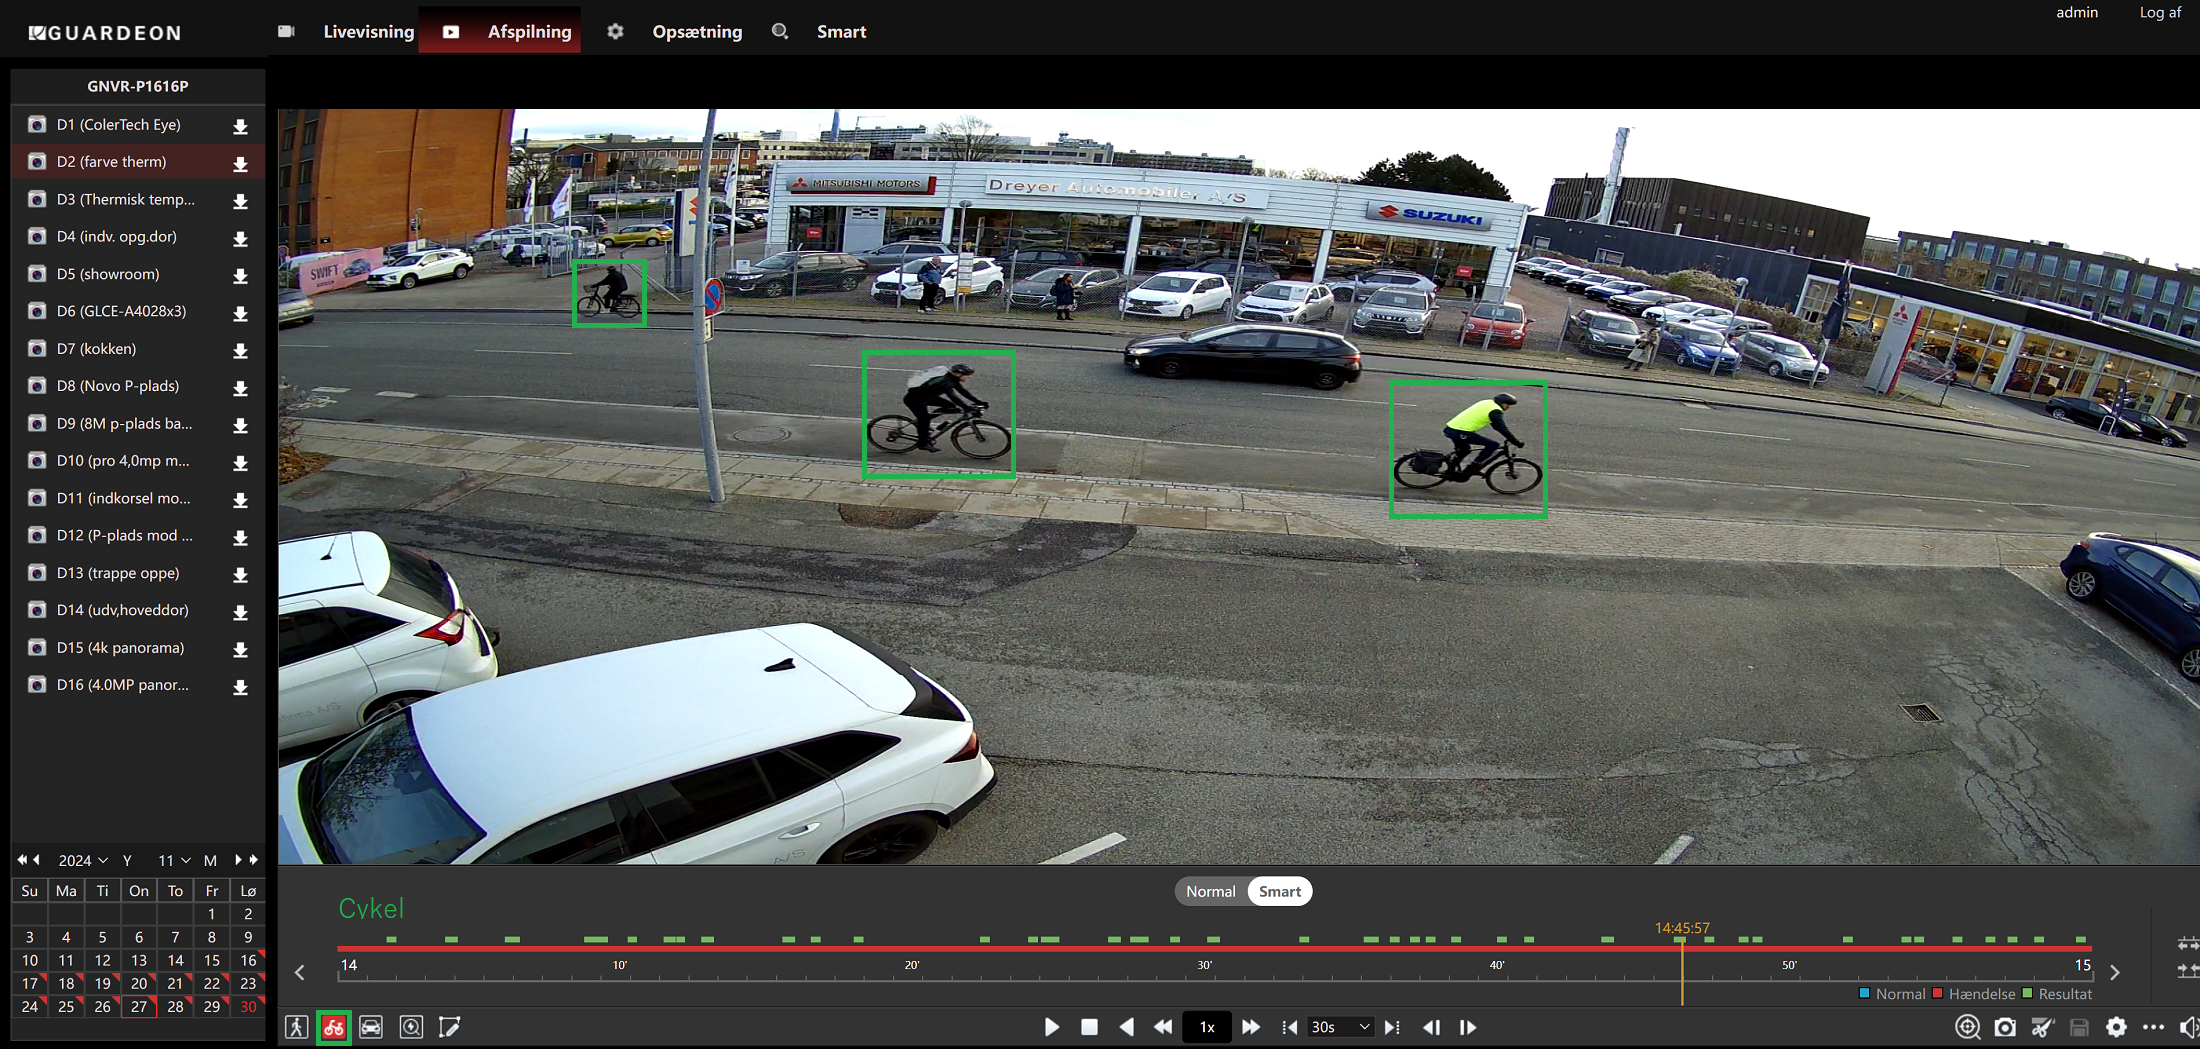
Task: Open the 30s skip interval dropdown
Action: (1339, 1027)
